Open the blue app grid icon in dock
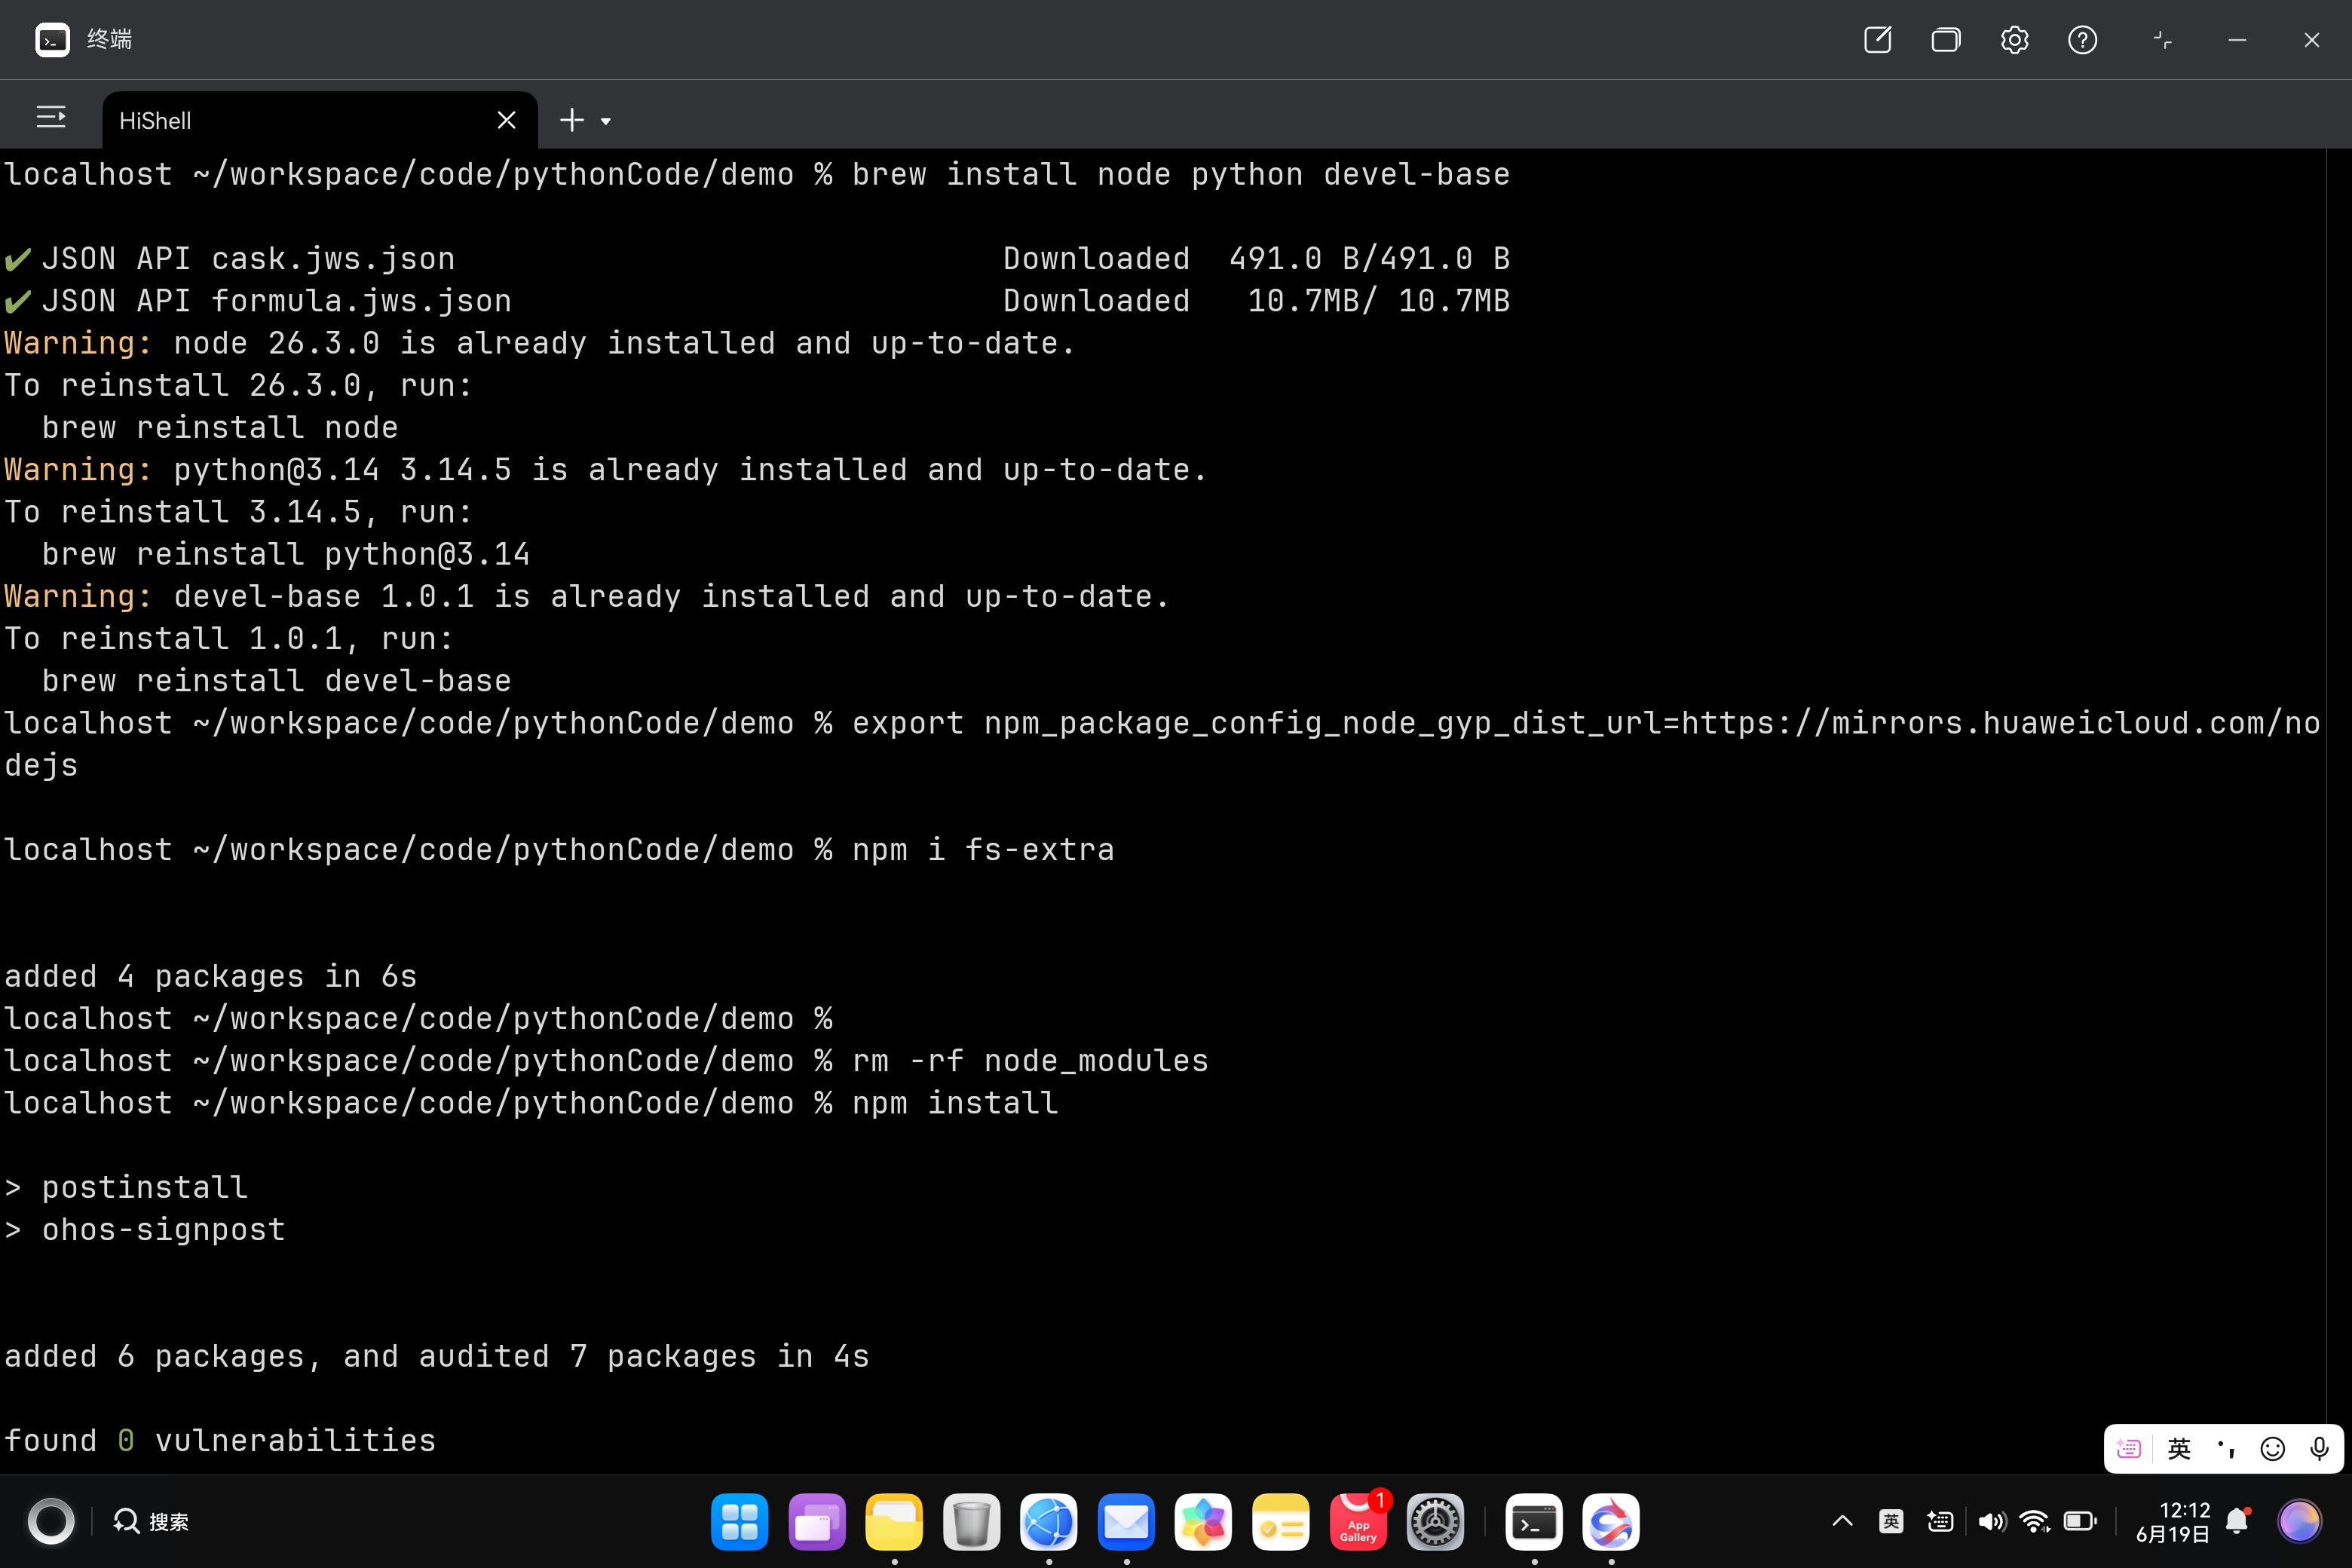Viewport: 2352px width, 1568px height. click(739, 1521)
